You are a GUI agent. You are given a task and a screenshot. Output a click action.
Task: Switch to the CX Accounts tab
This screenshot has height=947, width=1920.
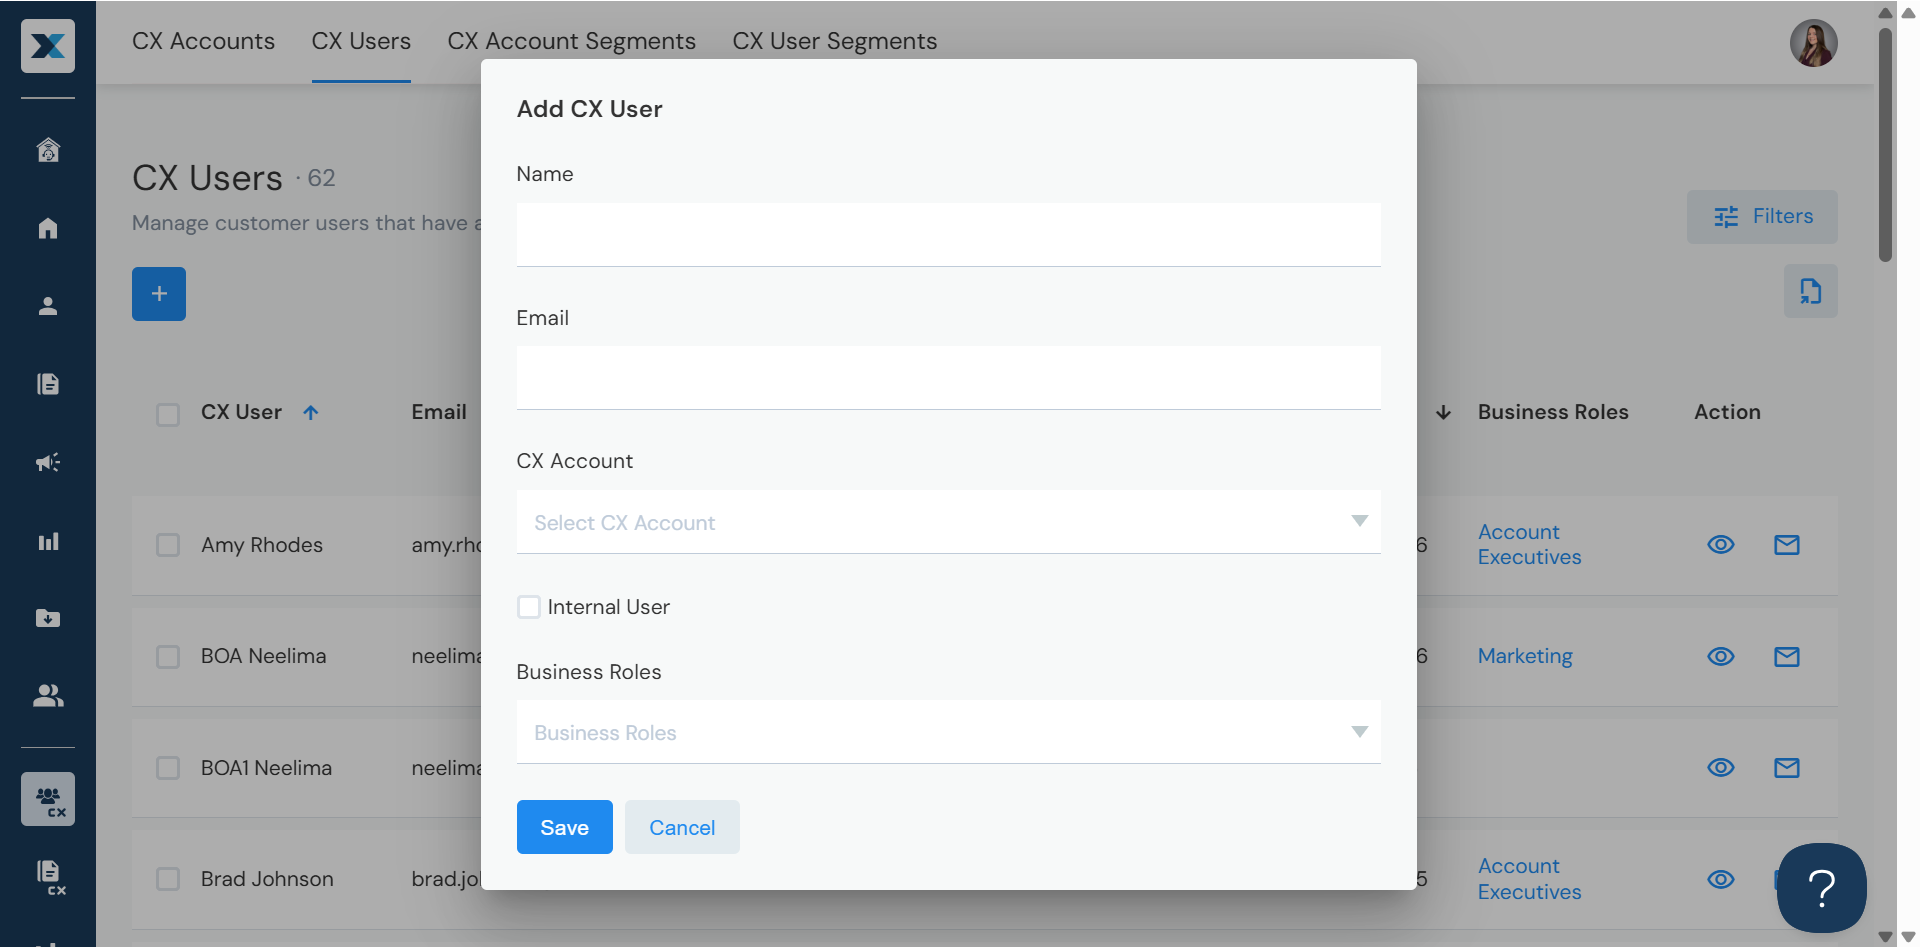[x=203, y=41]
